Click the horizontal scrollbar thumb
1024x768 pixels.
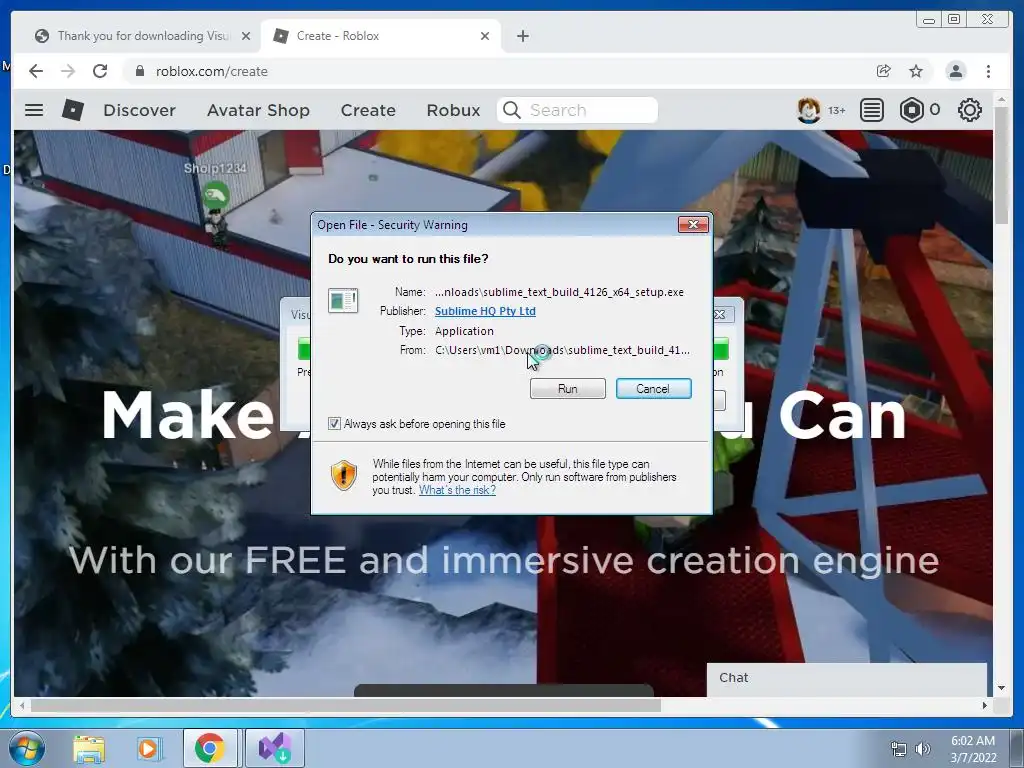pos(345,705)
